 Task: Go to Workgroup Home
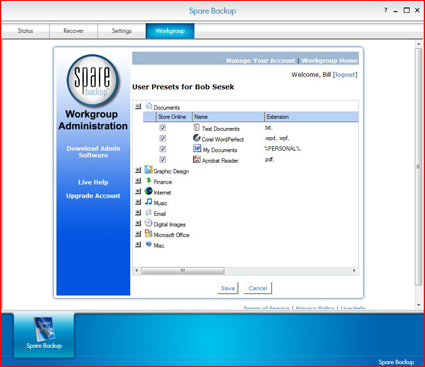pos(329,61)
